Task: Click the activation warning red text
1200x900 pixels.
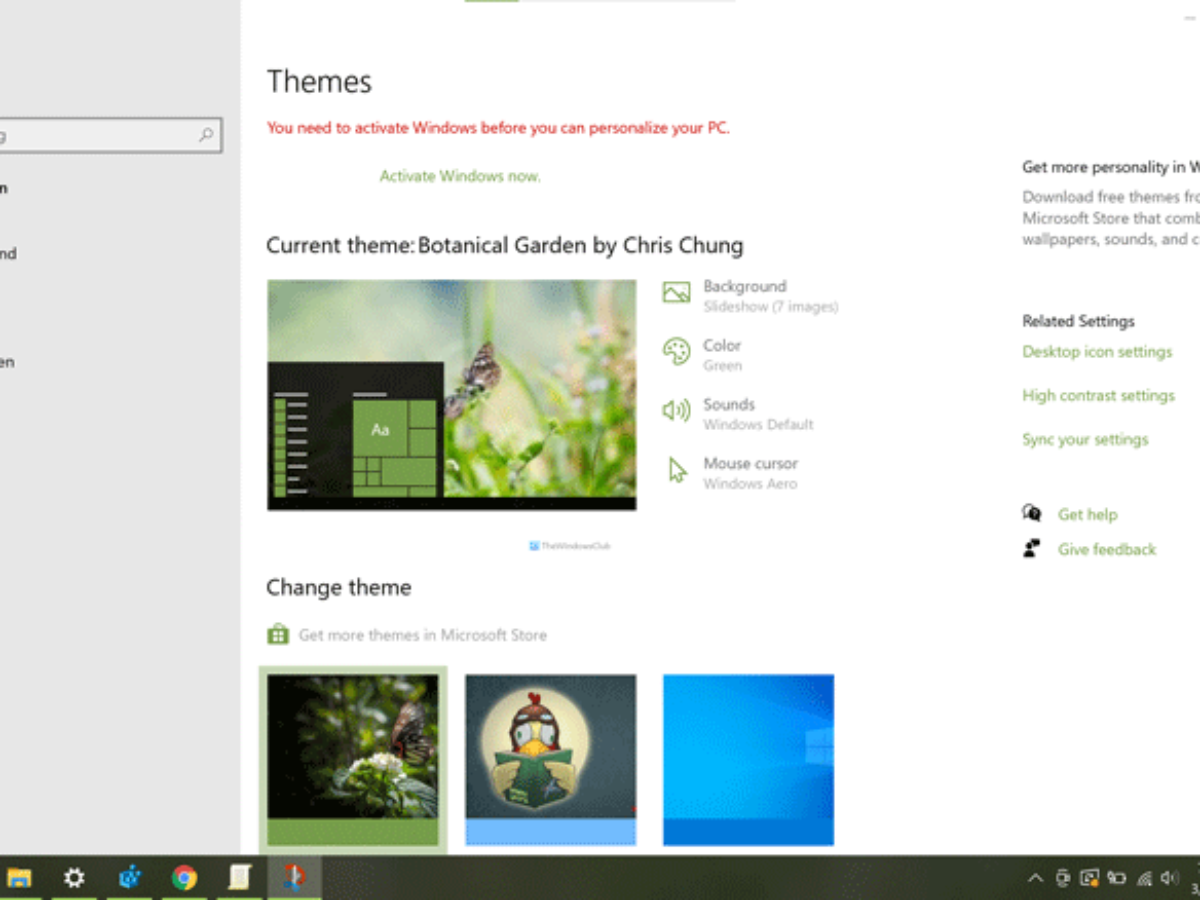Action: coord(499,128)
